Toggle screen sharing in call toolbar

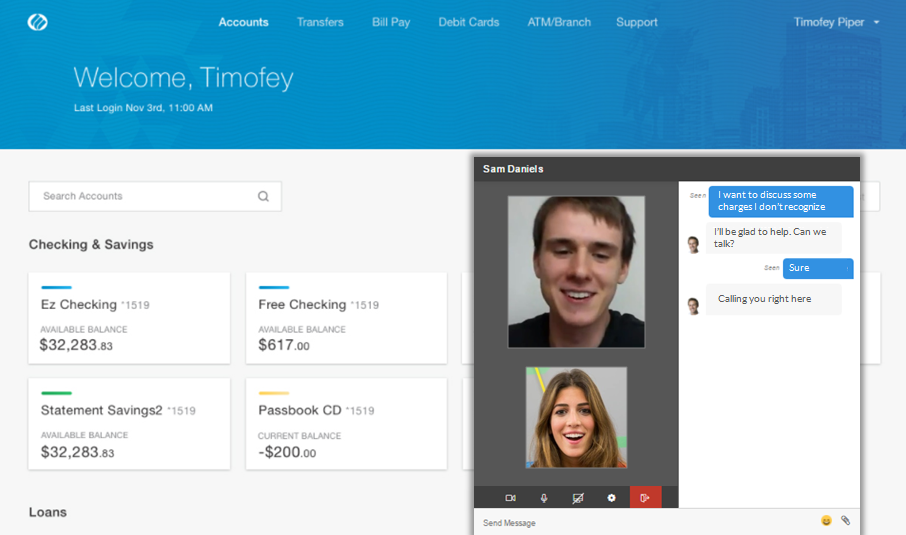(578, 498)
